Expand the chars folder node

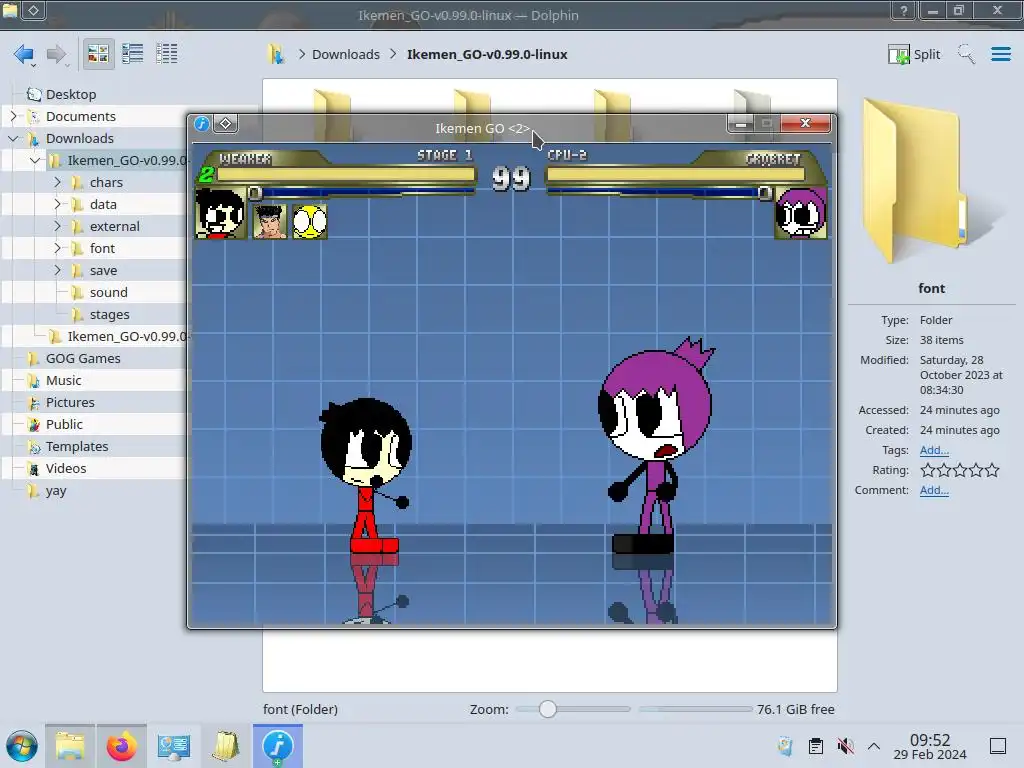coord(57,182)
